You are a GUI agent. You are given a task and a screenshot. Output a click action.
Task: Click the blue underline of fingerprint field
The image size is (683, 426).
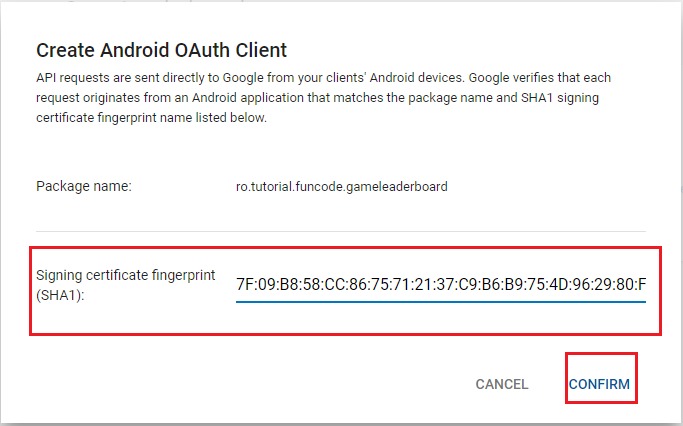[441, 302]
